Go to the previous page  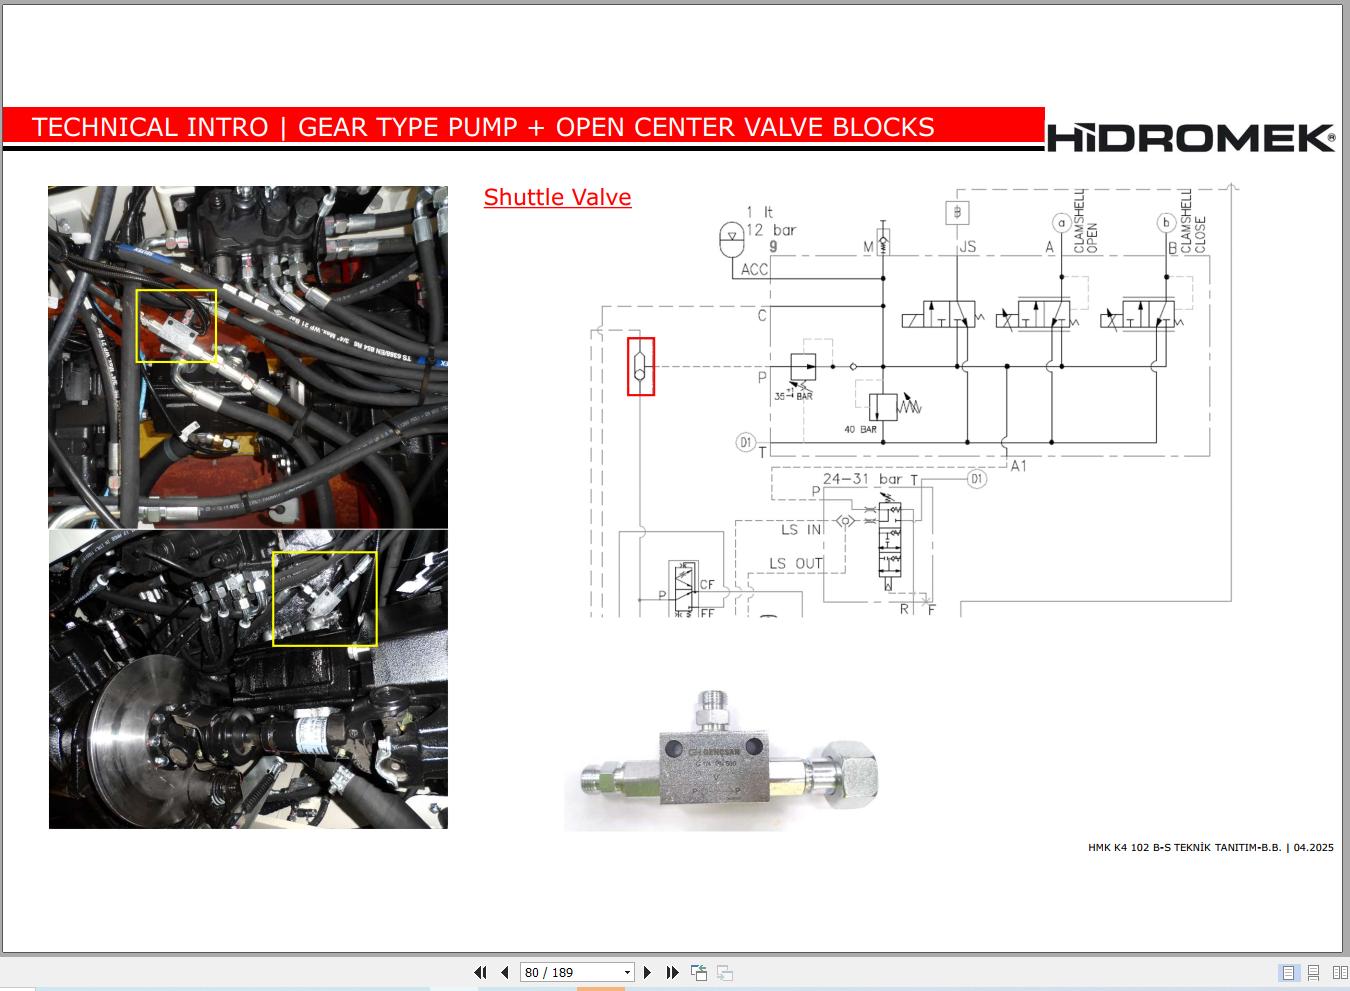(x=505, y=972)
